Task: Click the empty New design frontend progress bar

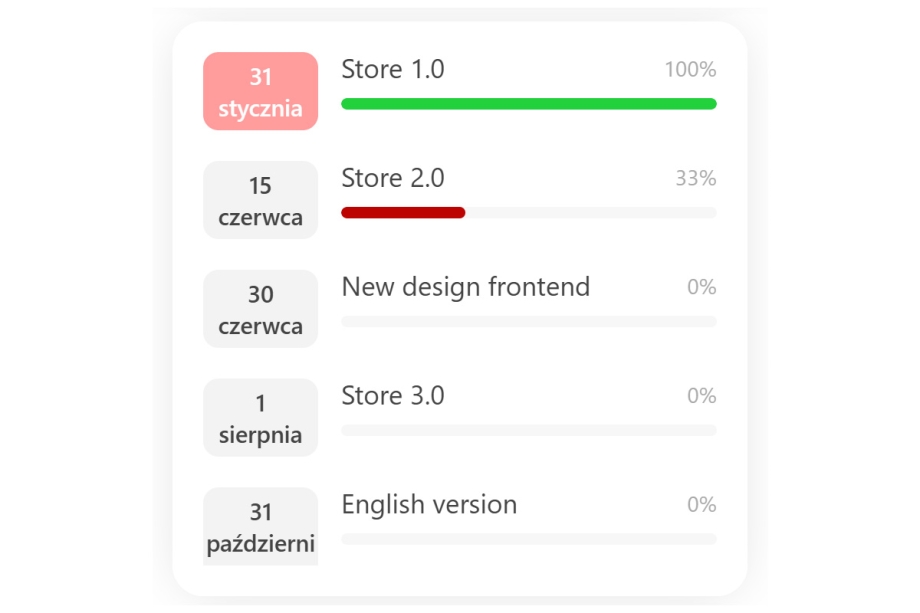Action: point(529,321)
